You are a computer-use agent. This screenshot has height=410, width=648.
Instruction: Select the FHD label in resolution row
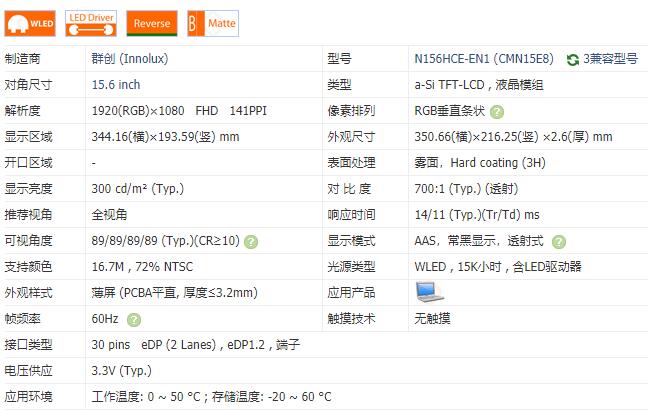207,111
